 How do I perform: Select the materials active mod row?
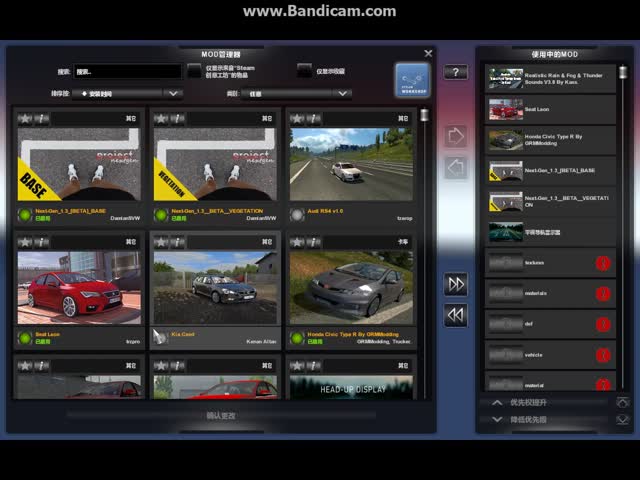[550, 293]
